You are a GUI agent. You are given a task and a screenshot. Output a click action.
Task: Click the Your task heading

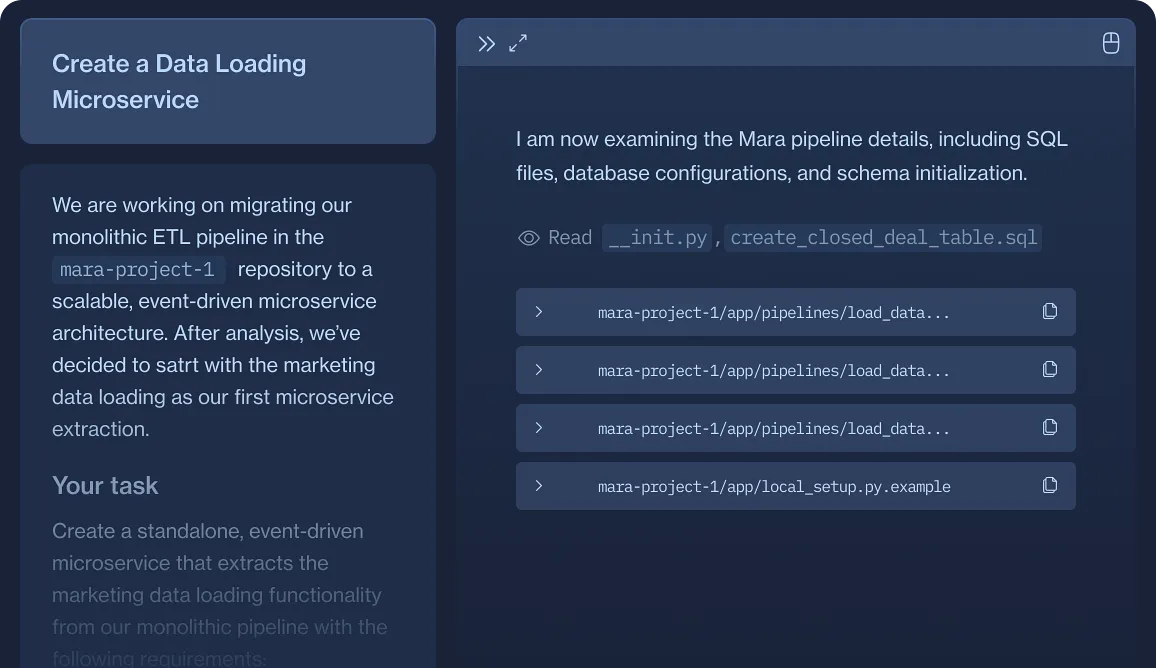pyautogui.click(x=105, y=486)
